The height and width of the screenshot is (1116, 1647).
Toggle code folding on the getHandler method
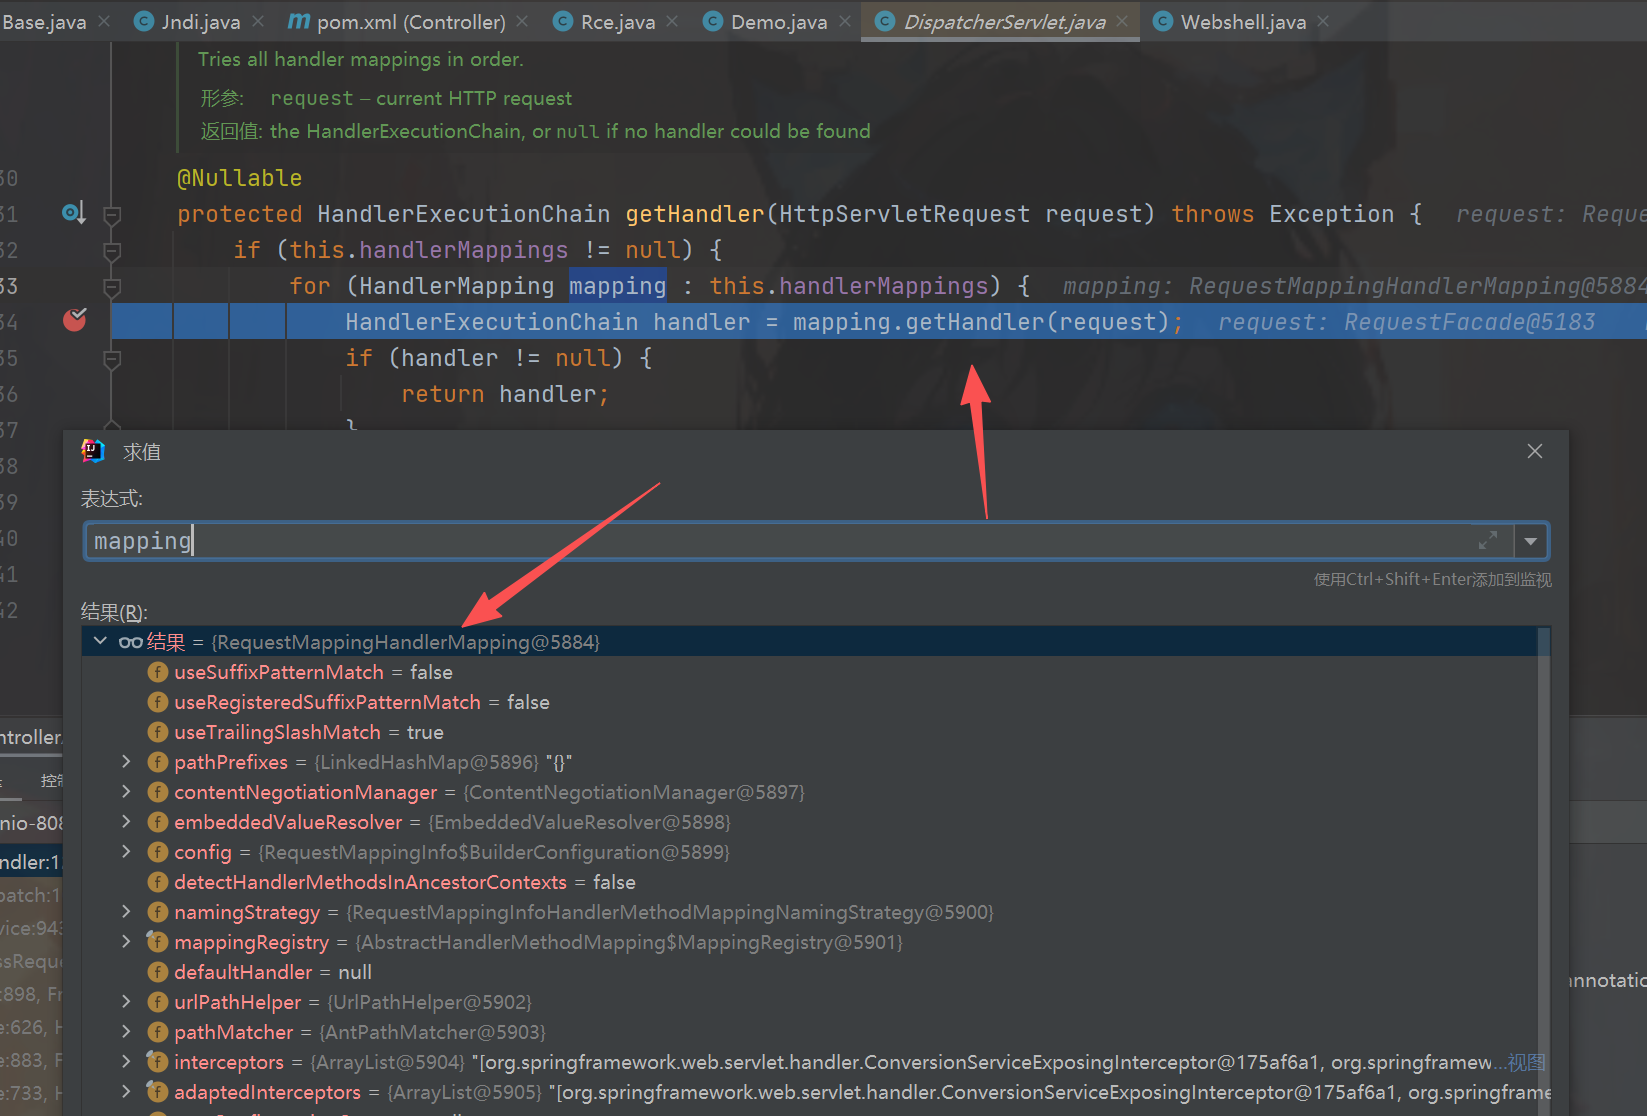pyautogui.click(x=112, y=214)
